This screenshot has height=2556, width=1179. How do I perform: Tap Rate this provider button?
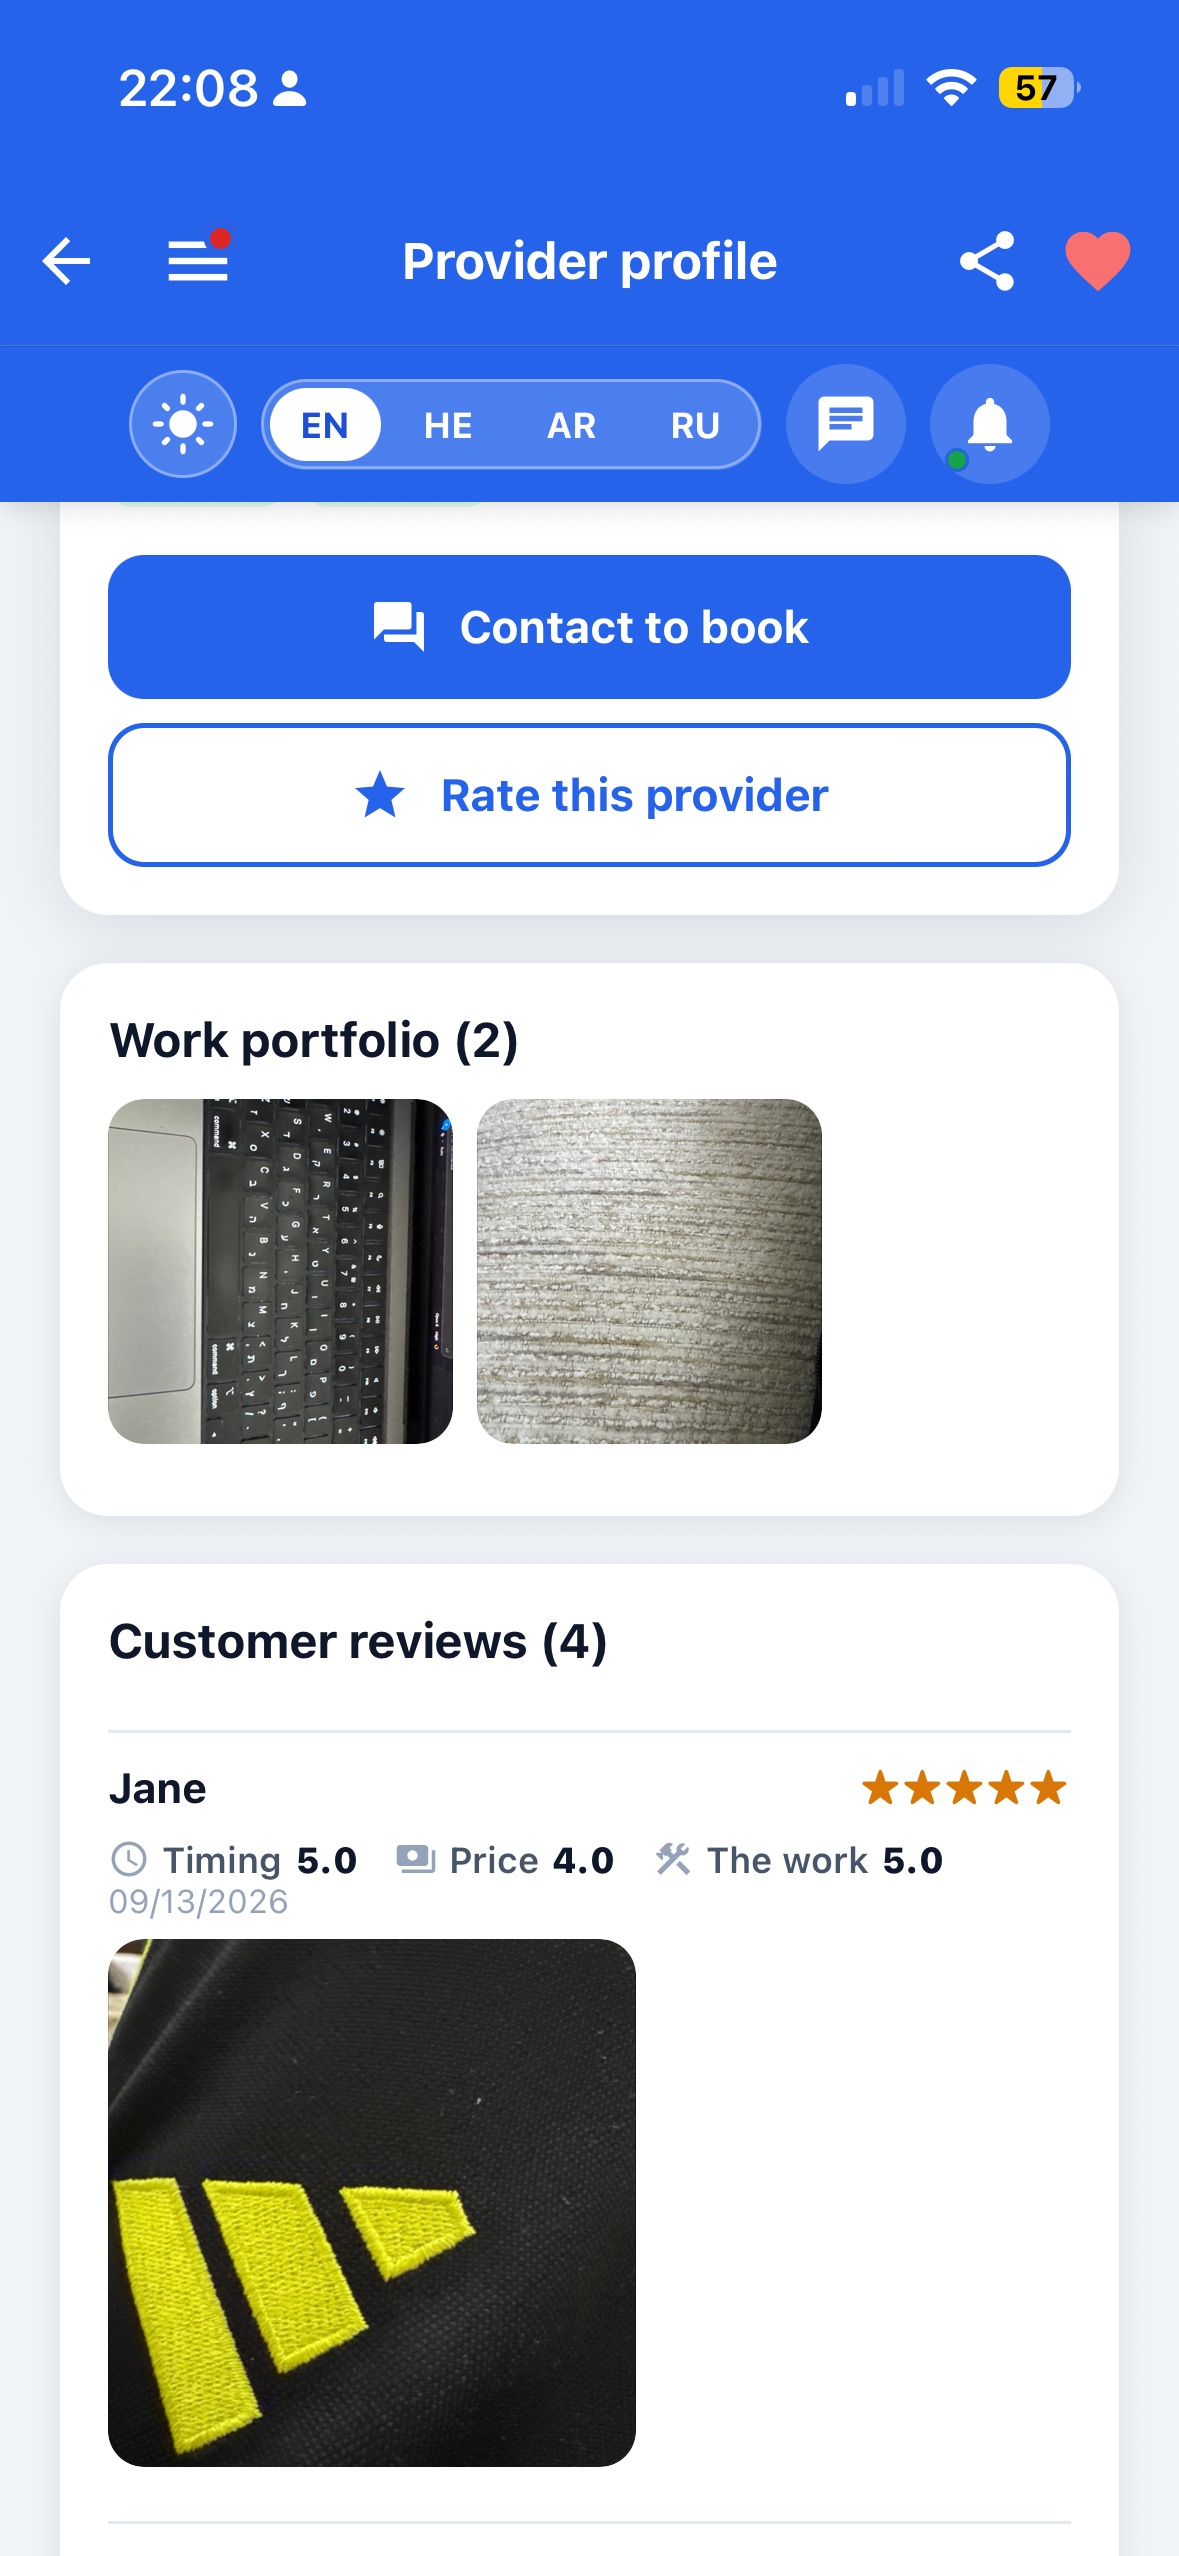point(589,795)
